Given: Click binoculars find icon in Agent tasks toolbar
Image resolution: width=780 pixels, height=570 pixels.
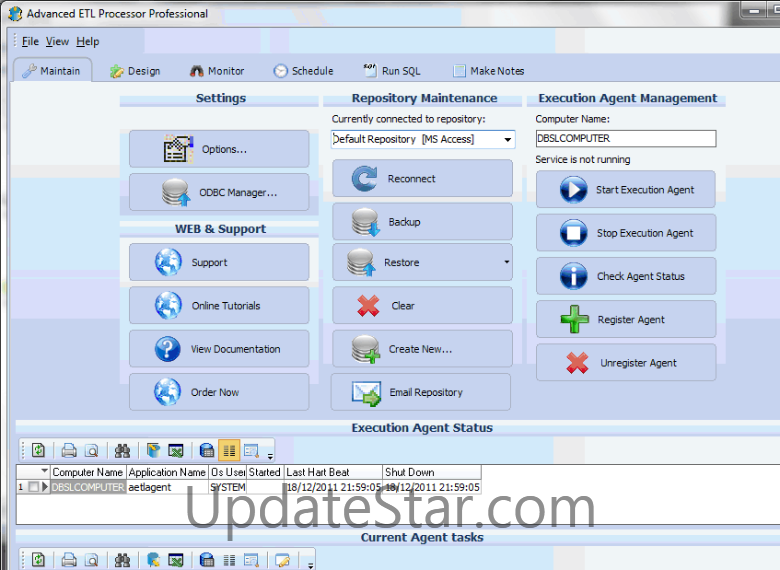Looking at the screenshot, I should click(122, 560).
